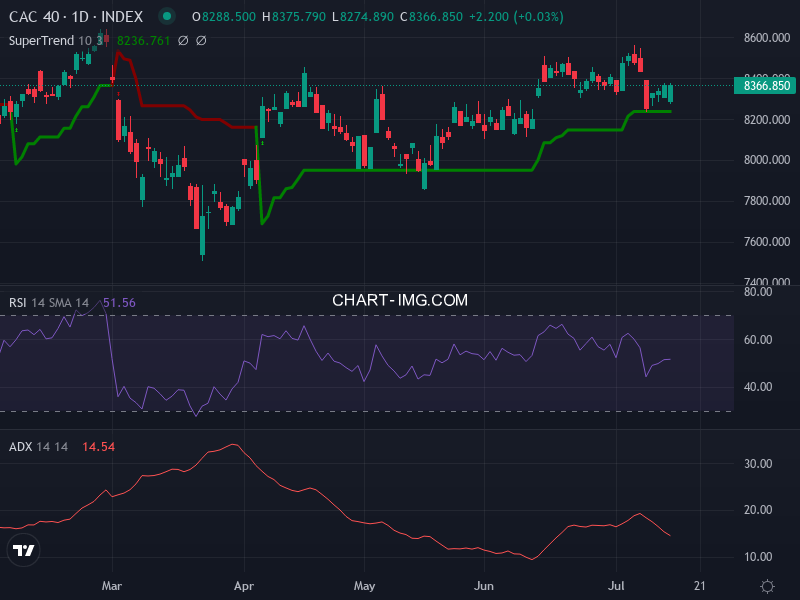Click the change value +2.200 (+0.03%)
This screenshot has width=800, height=600.
point(516,17)
